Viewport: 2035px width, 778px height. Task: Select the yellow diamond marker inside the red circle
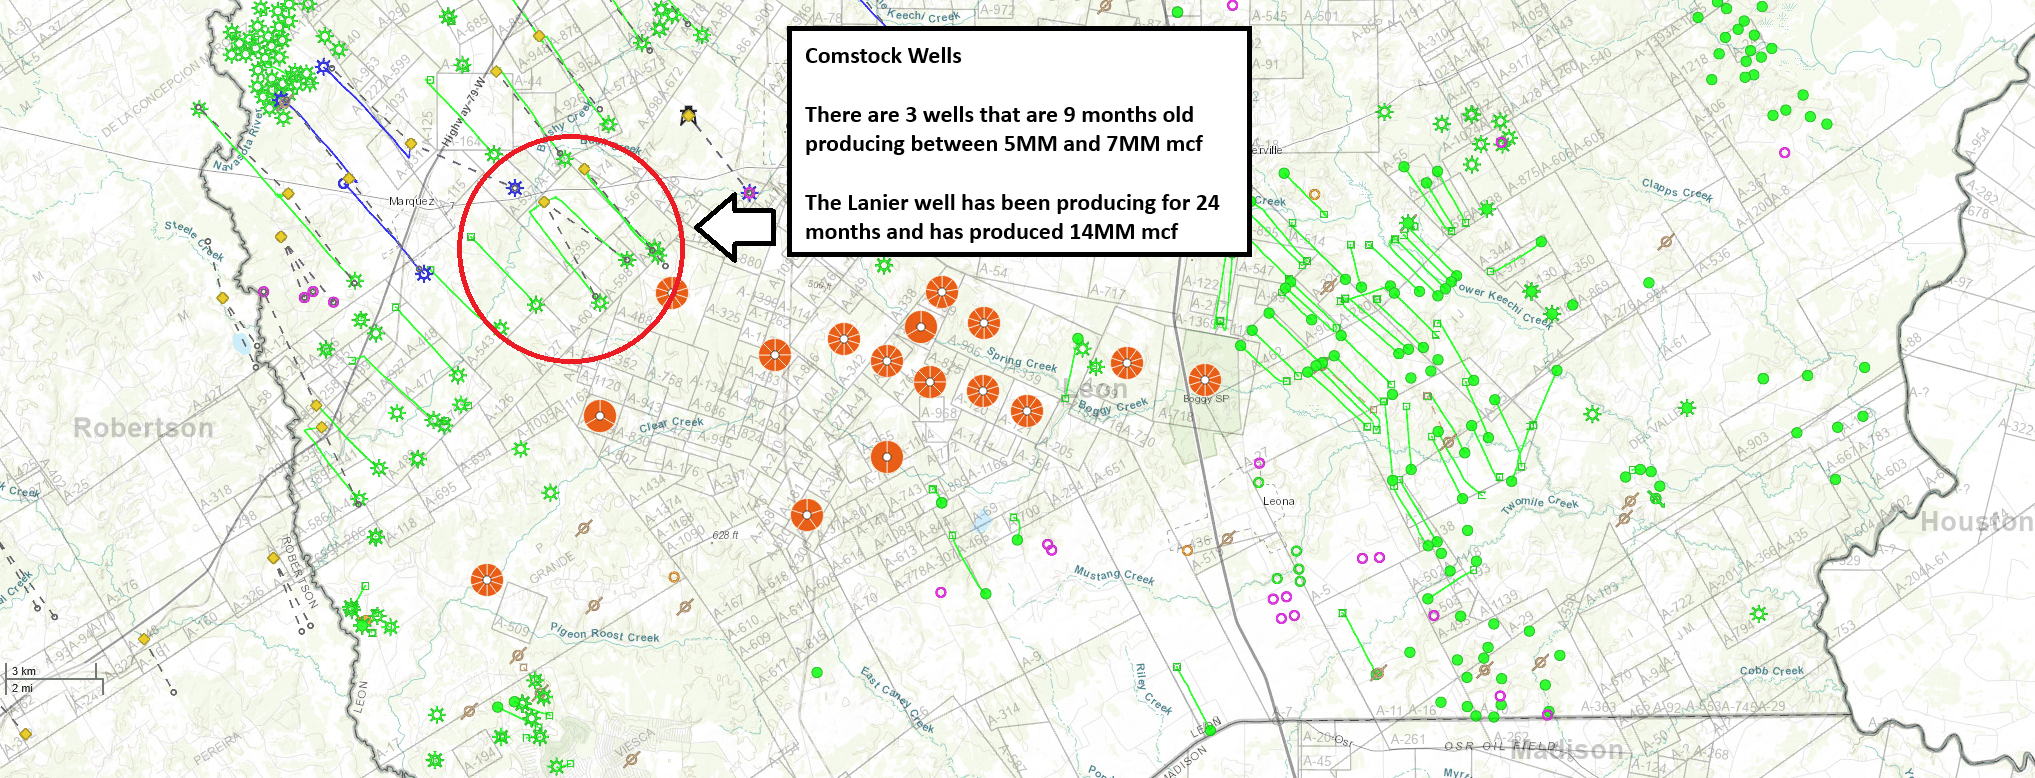(x=544, y=202)
